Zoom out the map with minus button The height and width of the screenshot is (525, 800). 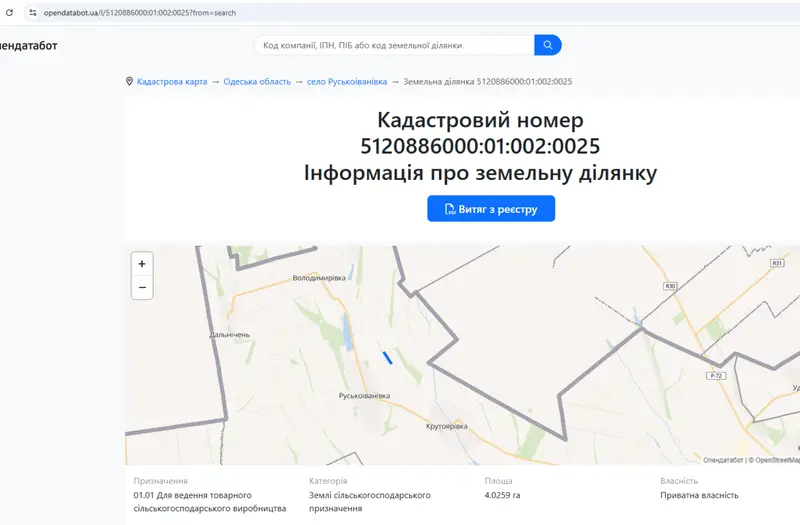pos(142,287)
